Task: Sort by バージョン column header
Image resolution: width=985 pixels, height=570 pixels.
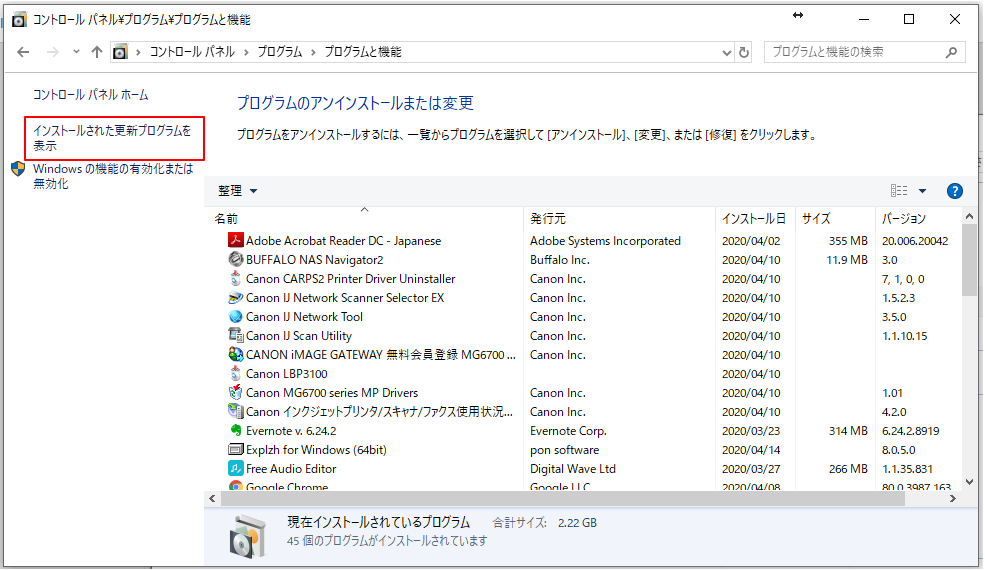Action: (917, 218)
